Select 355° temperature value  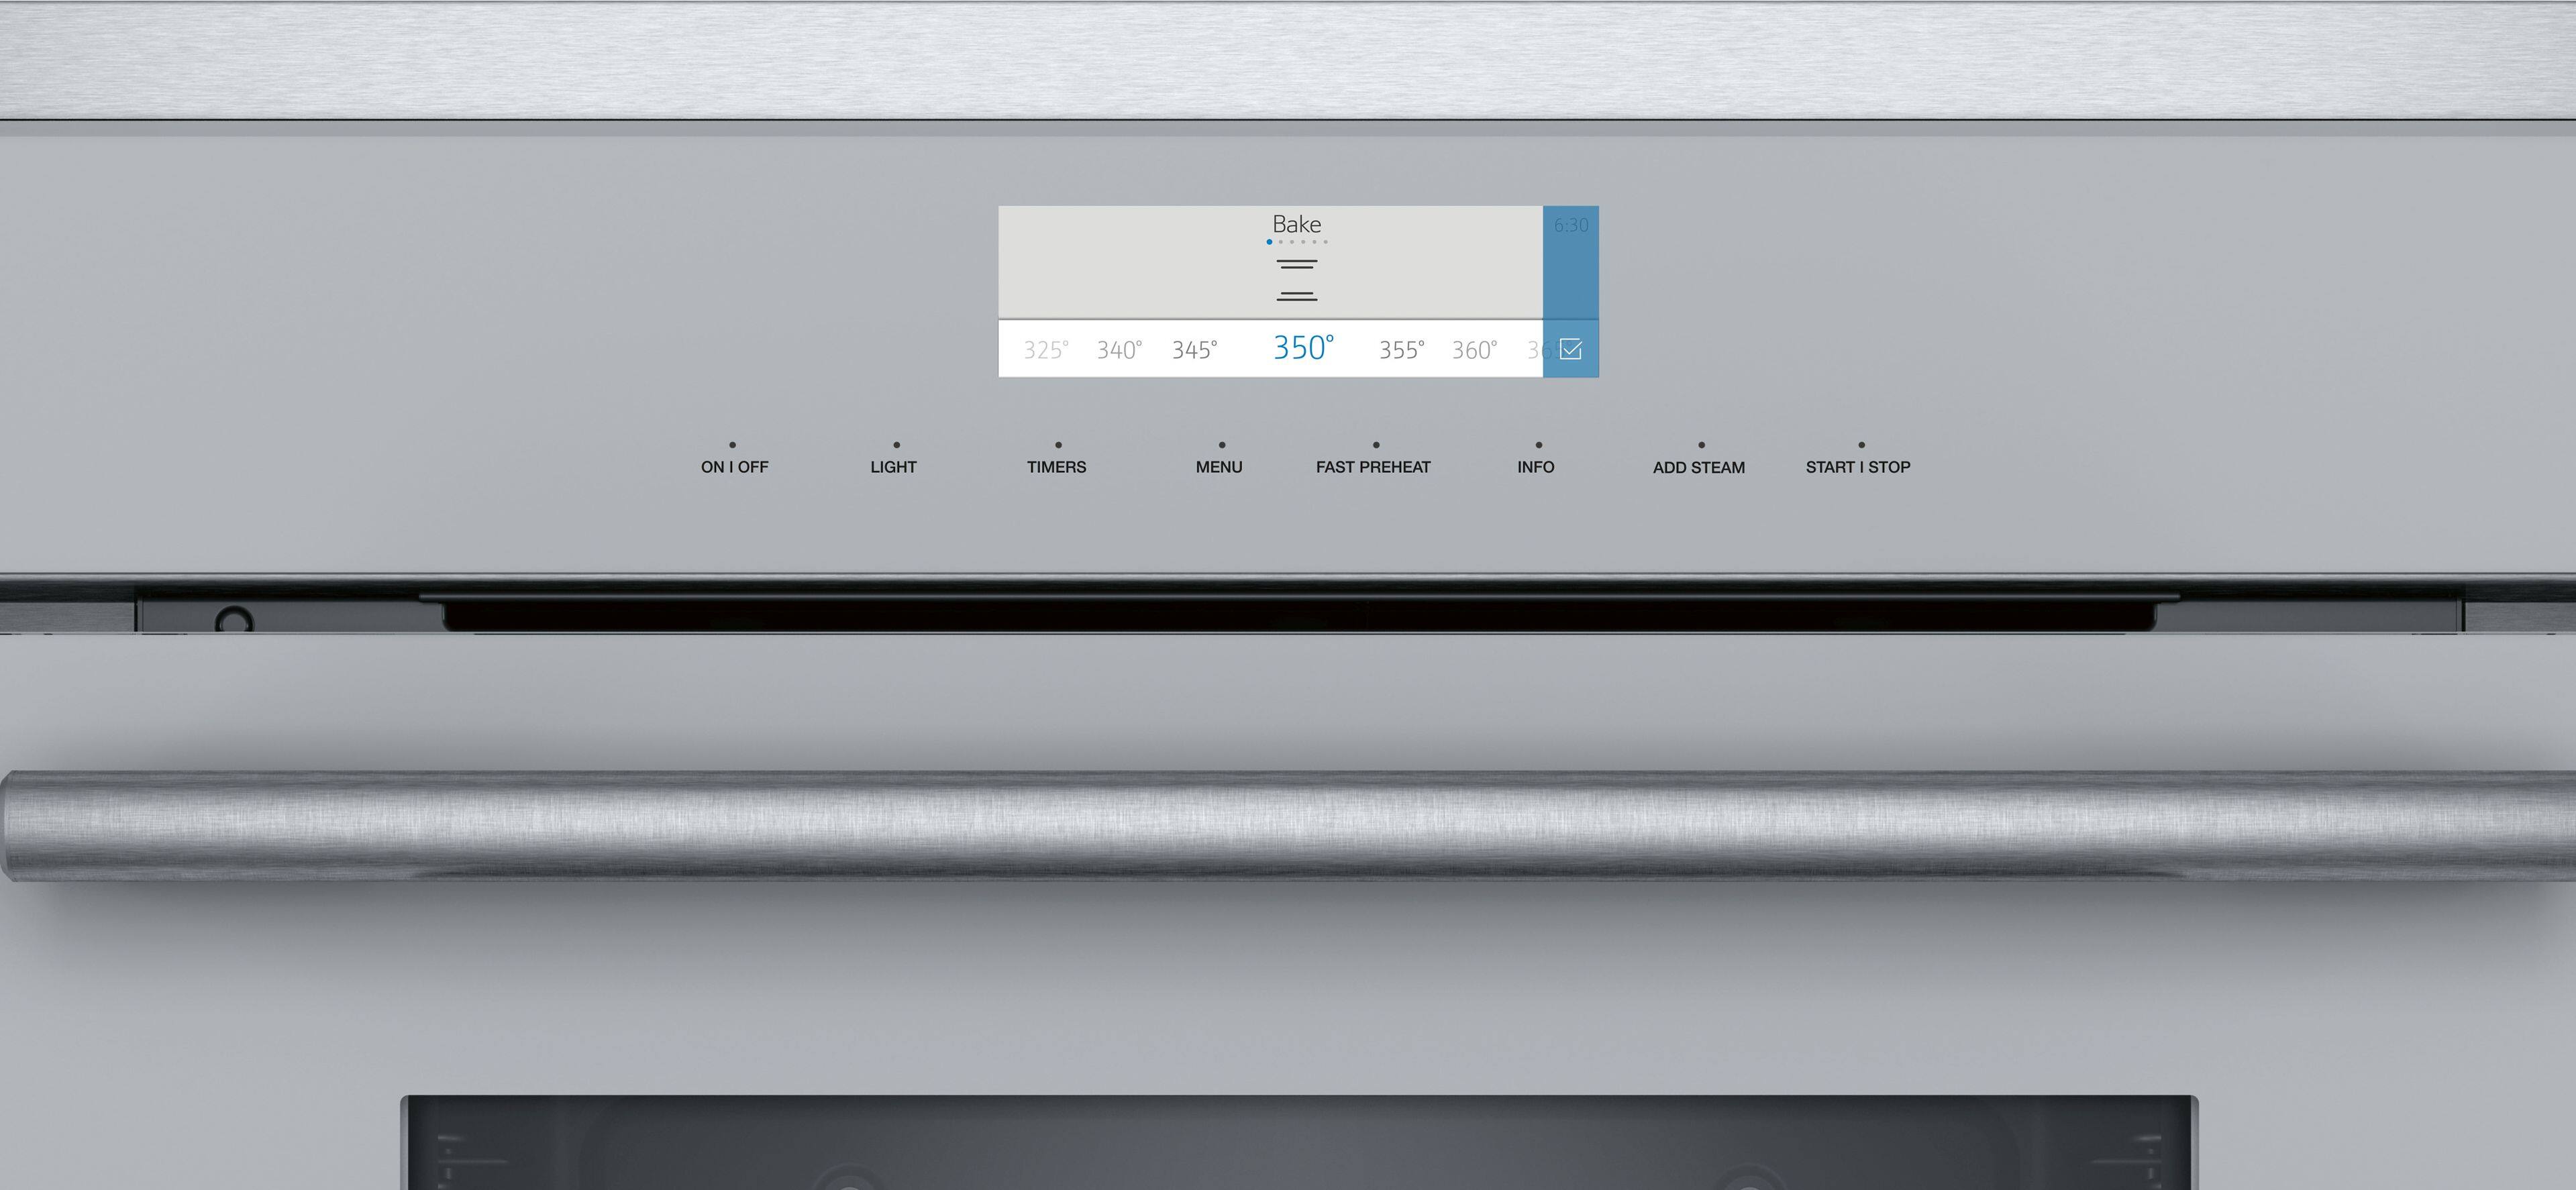(x=1402, y=350)
